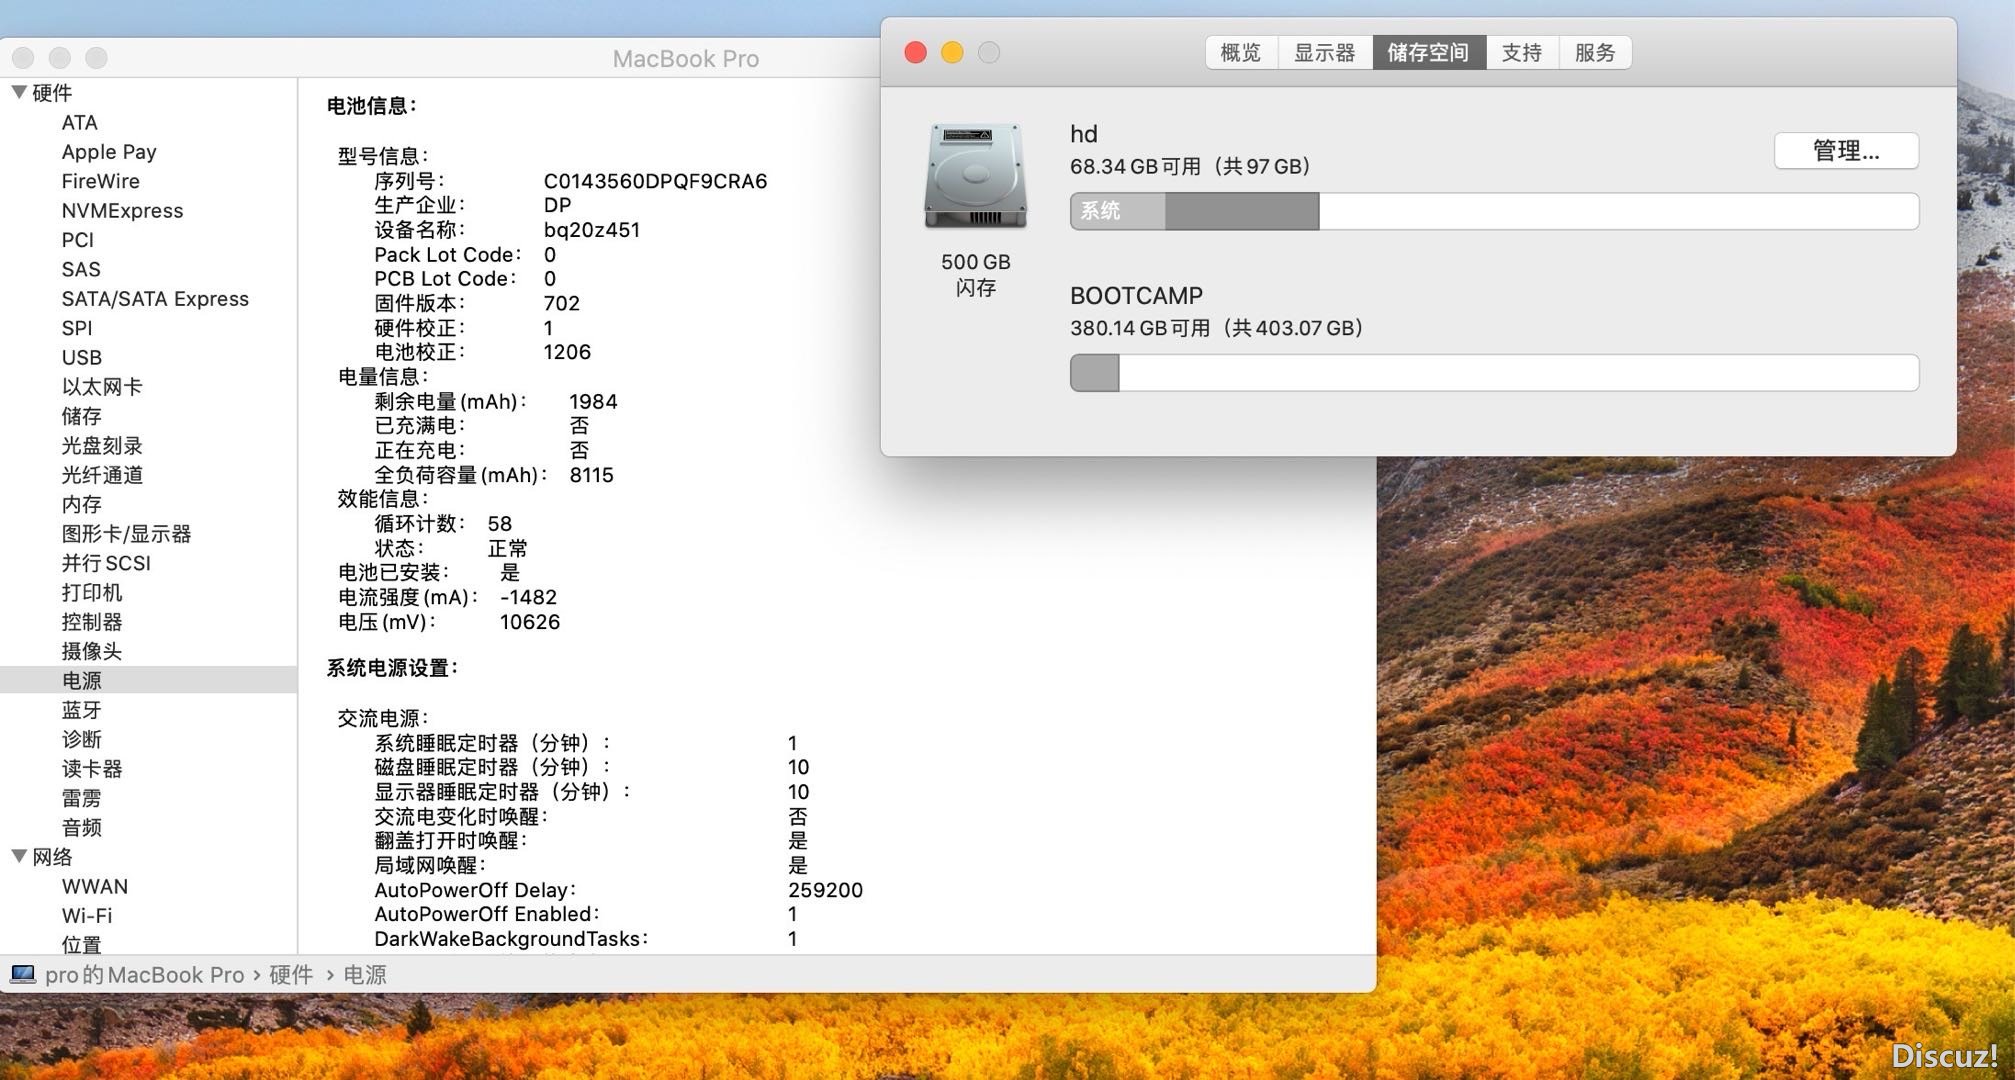Select ATA in hardware sidebar
This screenshot has width=2015, height=1080.
coord(79,122)
